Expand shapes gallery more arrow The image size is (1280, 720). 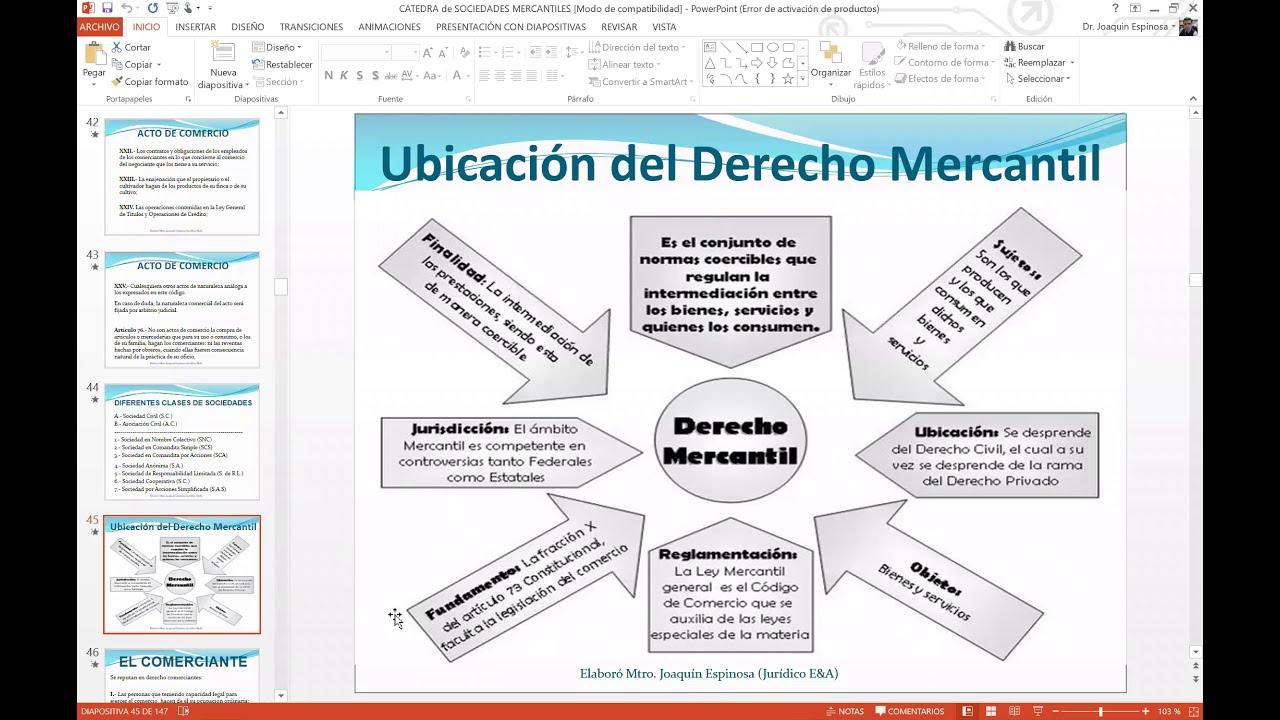pyautogui.click(x=803, y=79)
